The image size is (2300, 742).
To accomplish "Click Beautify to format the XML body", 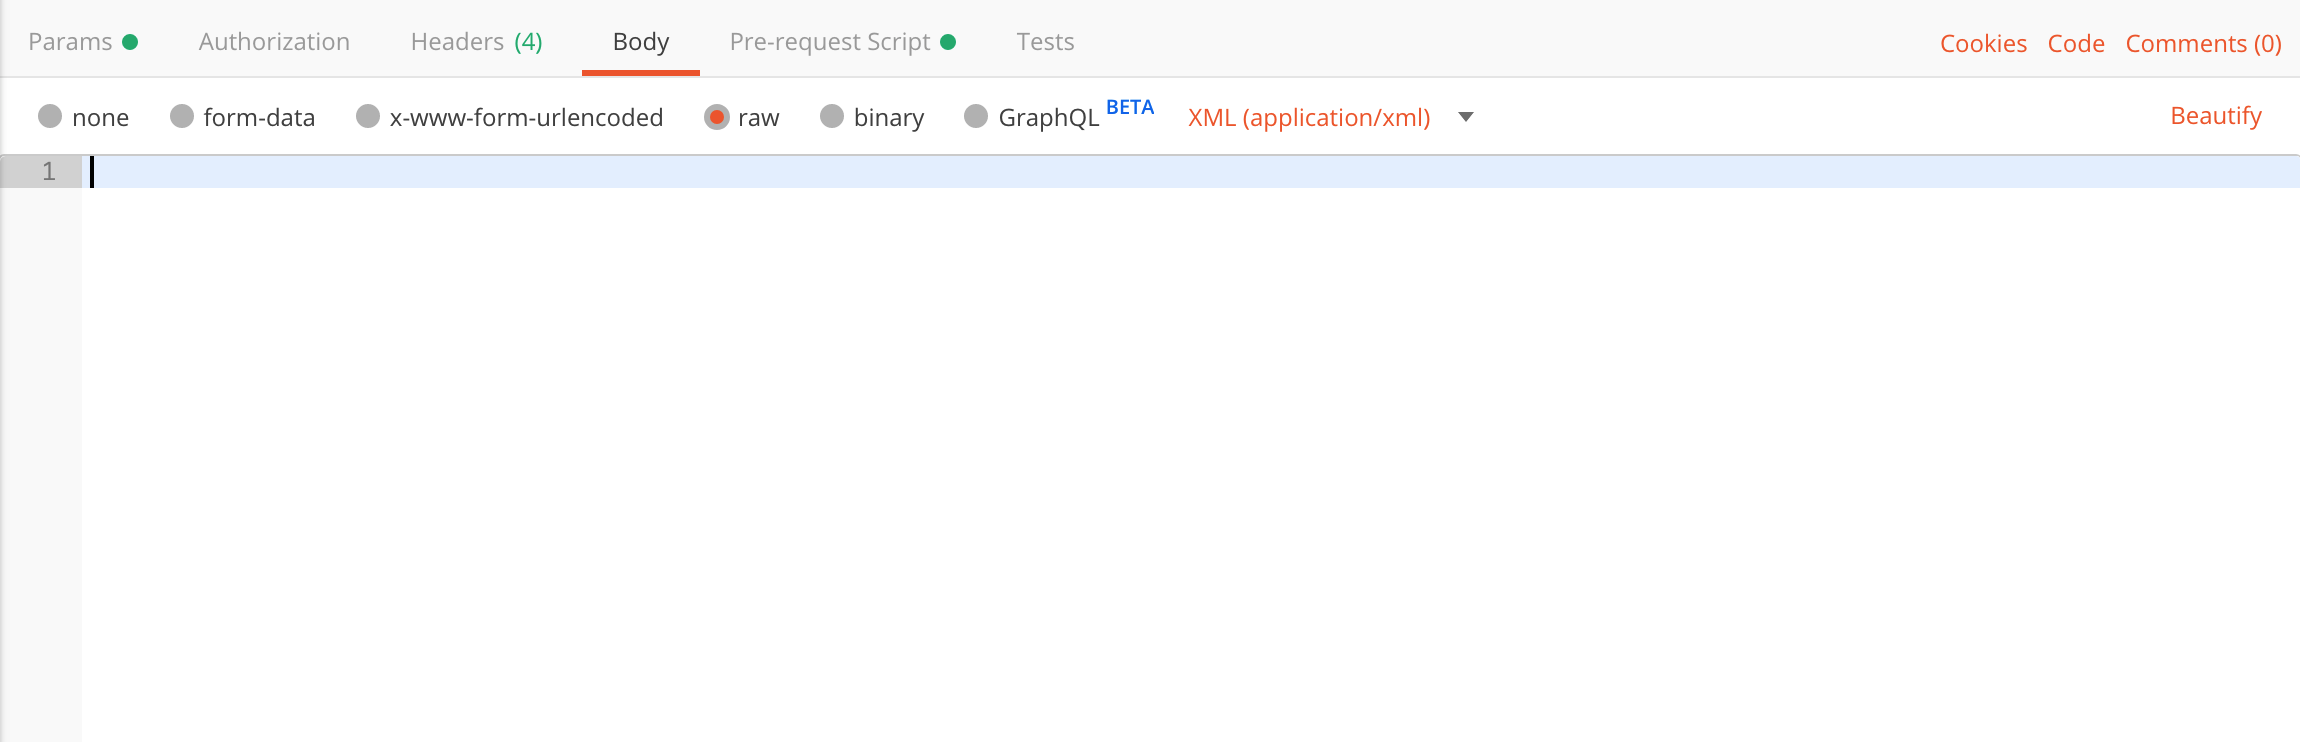I will (x=2216, y=116).
